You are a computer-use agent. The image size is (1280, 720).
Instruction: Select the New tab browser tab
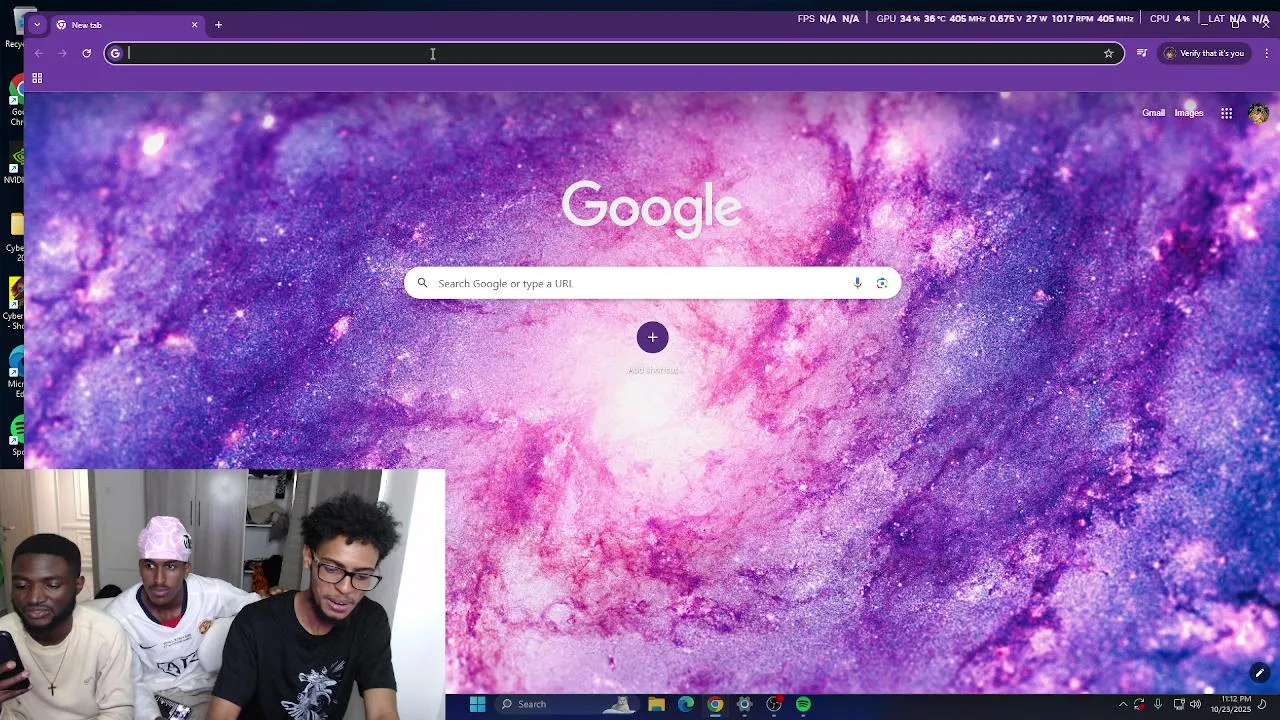click(127, 25)
